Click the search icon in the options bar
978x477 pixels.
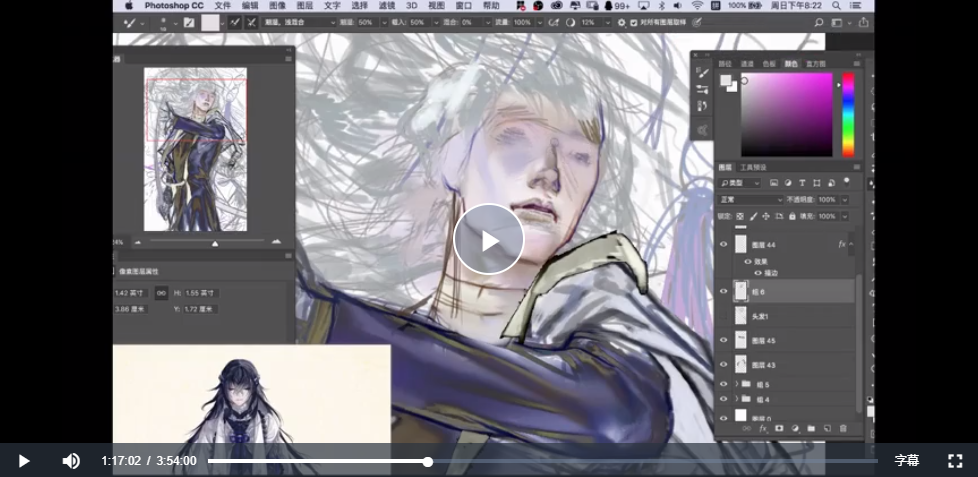[x=819, y=22]
